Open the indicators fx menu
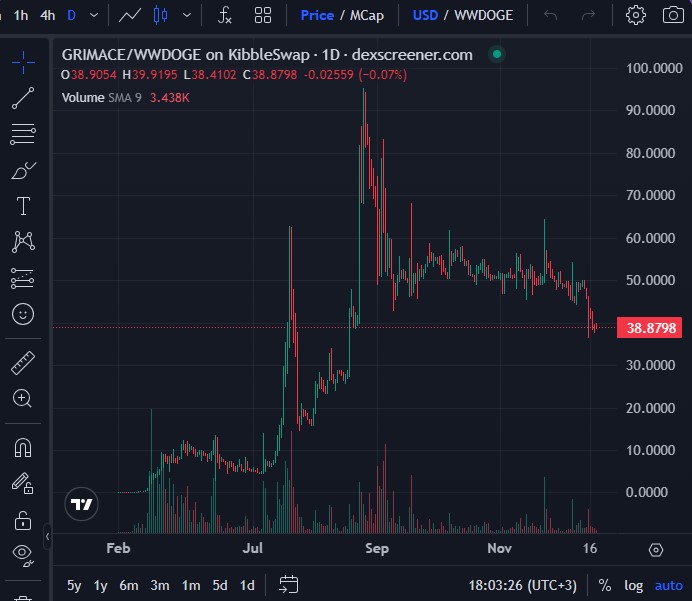The image size is (692, 601). click(225, 15)
